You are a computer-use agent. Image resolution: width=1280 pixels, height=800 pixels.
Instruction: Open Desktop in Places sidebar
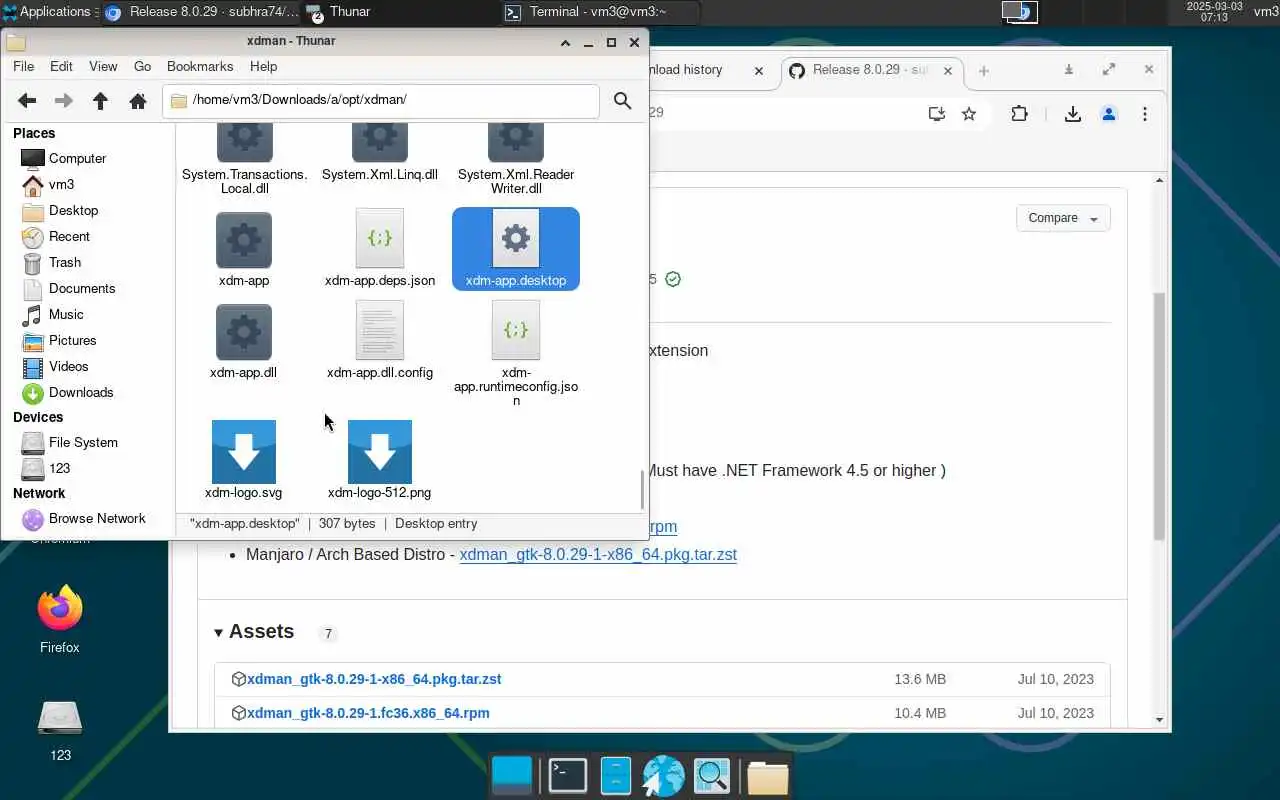(73, 210)
